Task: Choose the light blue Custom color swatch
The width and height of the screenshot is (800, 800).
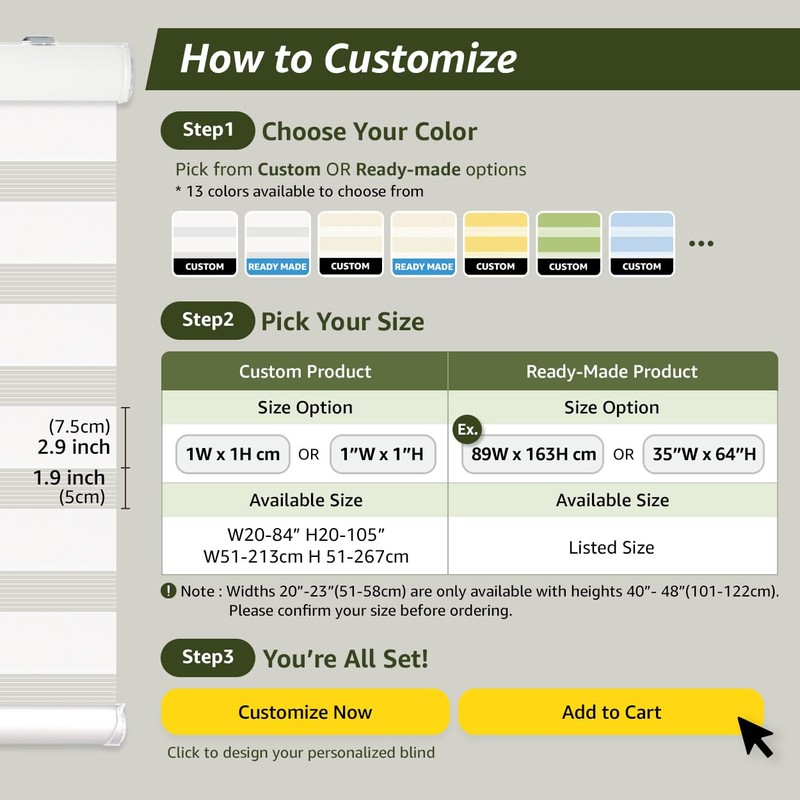Action: tap(641, 243)
